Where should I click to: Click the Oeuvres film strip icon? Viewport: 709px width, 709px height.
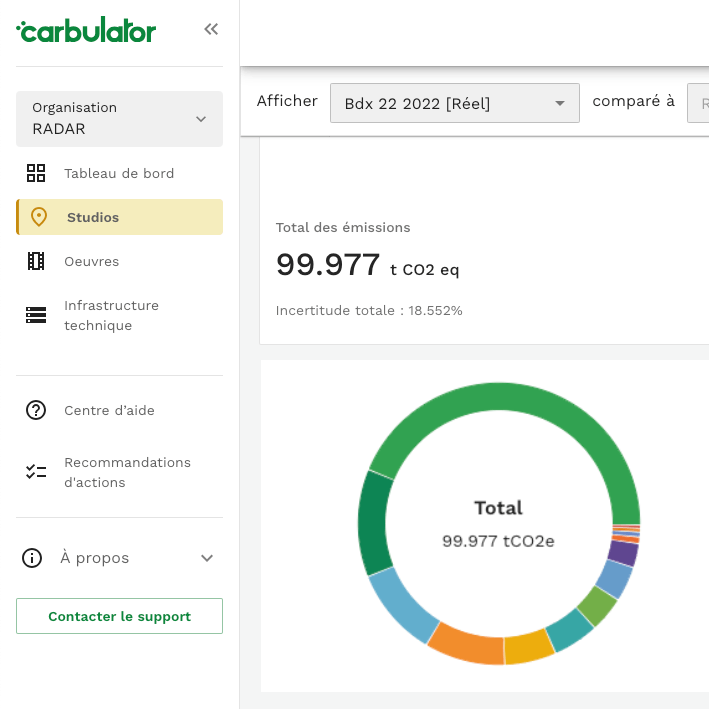[x=36, y=261]
